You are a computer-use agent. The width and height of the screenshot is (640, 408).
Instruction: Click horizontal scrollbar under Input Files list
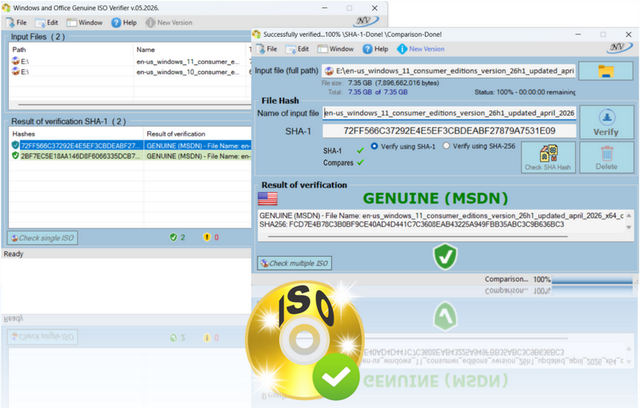point(135,104)
